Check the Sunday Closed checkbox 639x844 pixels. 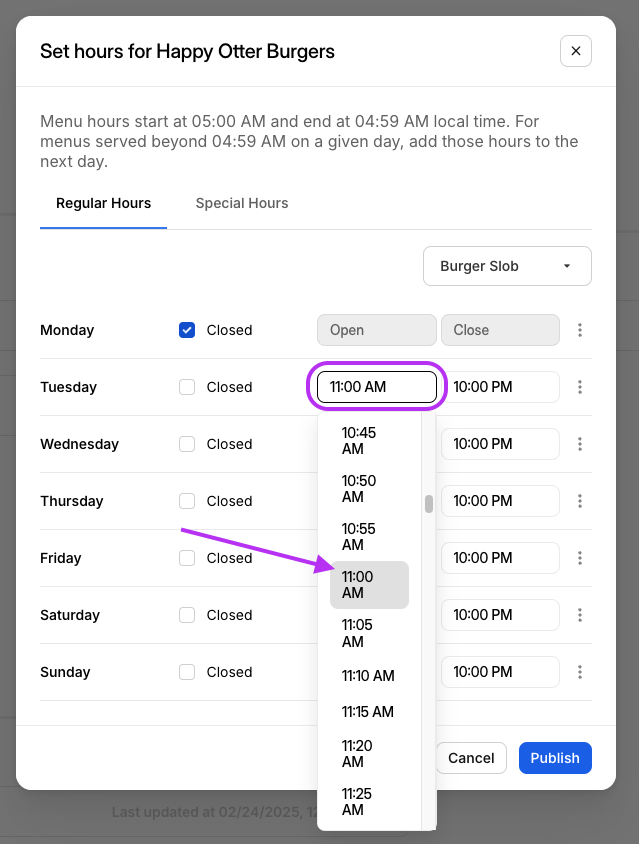[x=187, y=672]
